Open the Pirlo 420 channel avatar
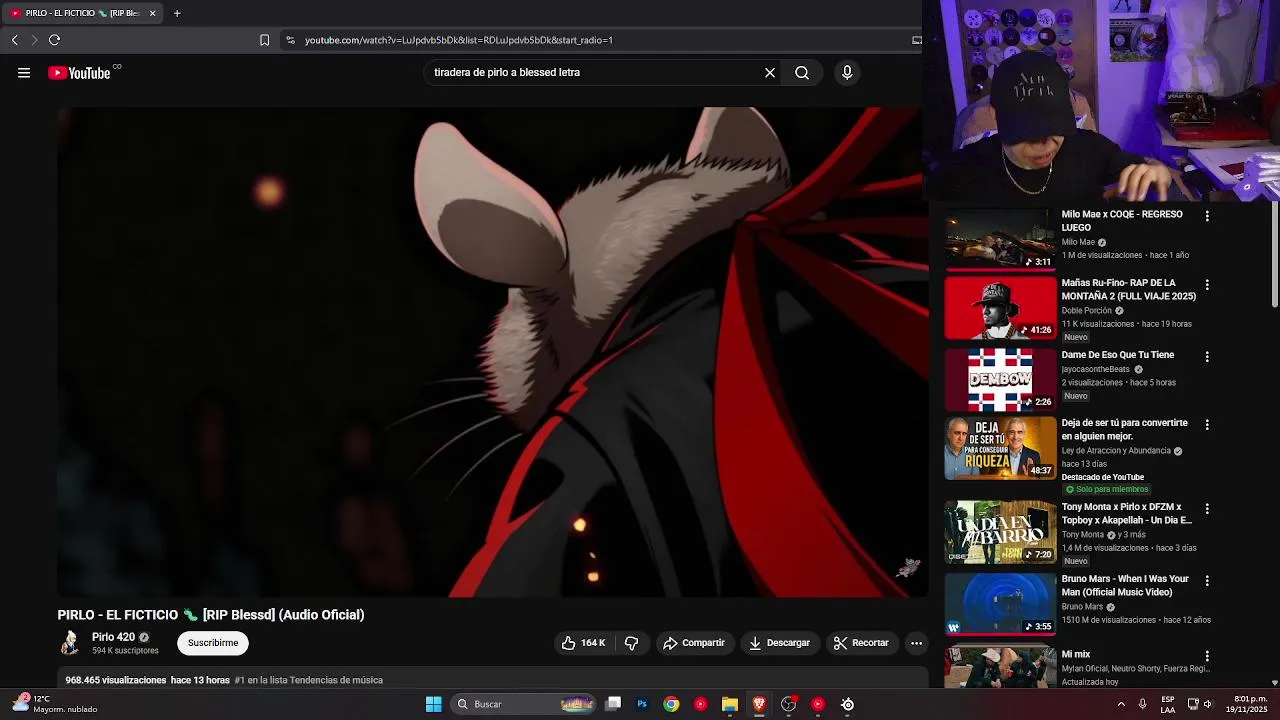 point(70,643)
